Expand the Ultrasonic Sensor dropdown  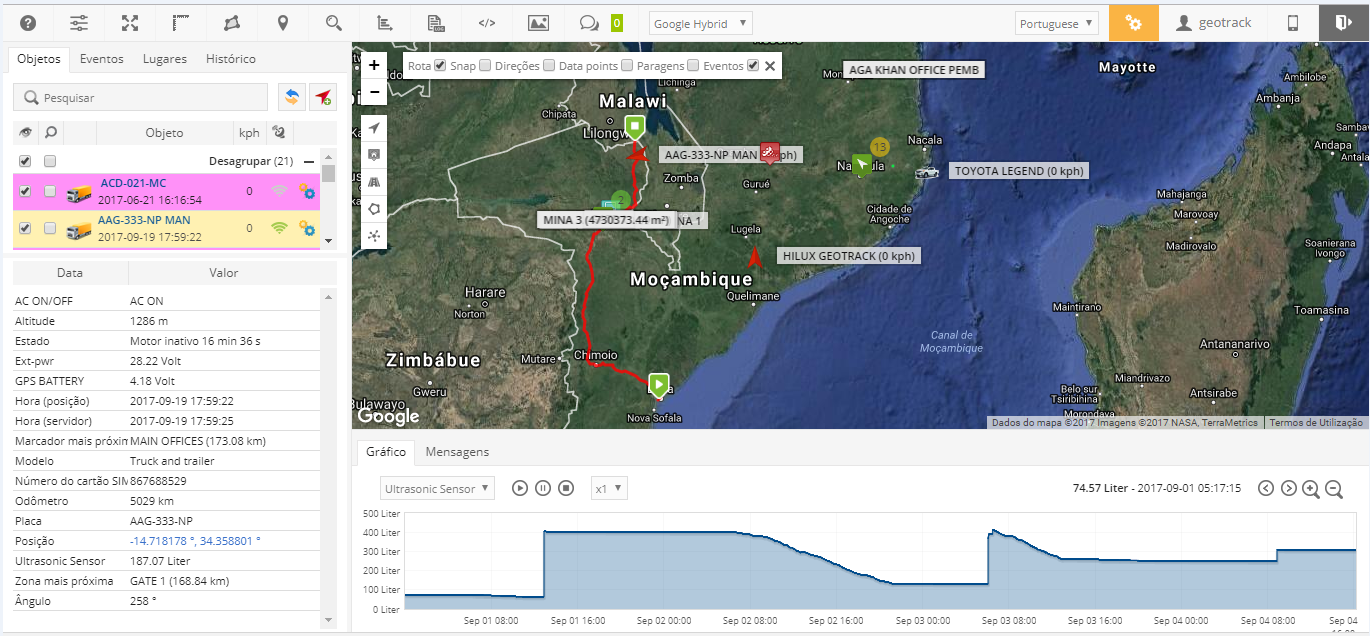point(437,488)
